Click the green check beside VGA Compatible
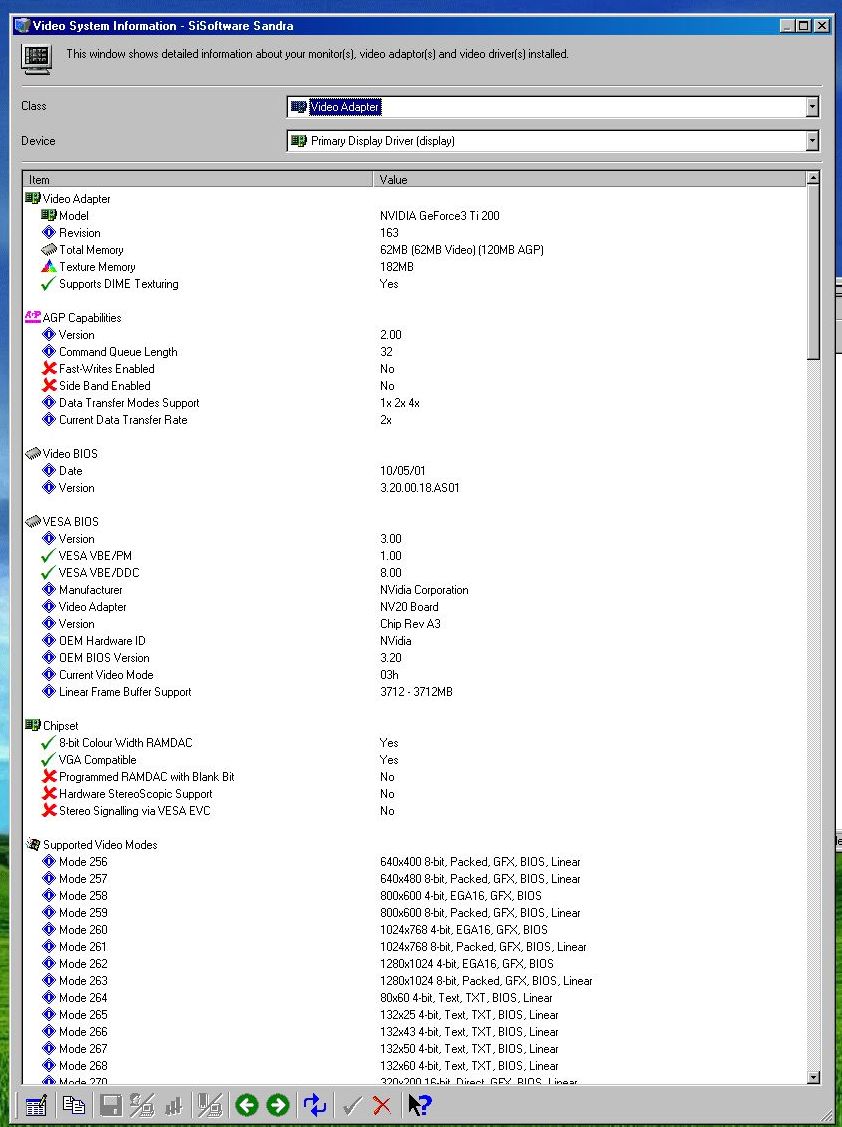842x1127 pixels. coord(49,760)
